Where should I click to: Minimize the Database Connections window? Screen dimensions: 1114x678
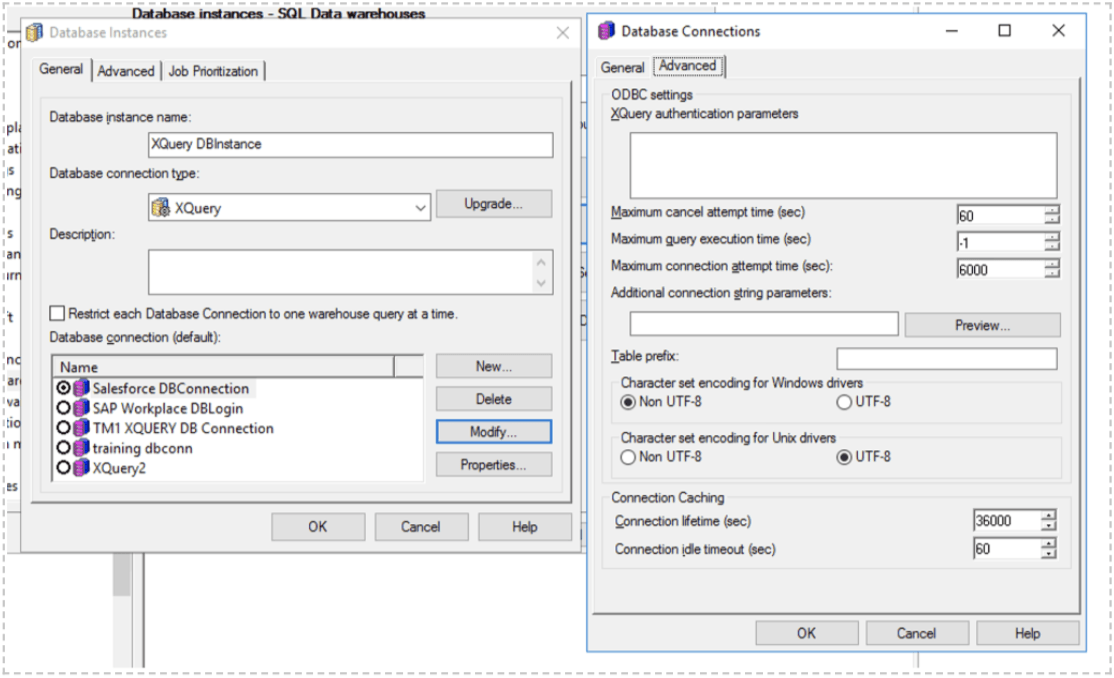(951, 31)
